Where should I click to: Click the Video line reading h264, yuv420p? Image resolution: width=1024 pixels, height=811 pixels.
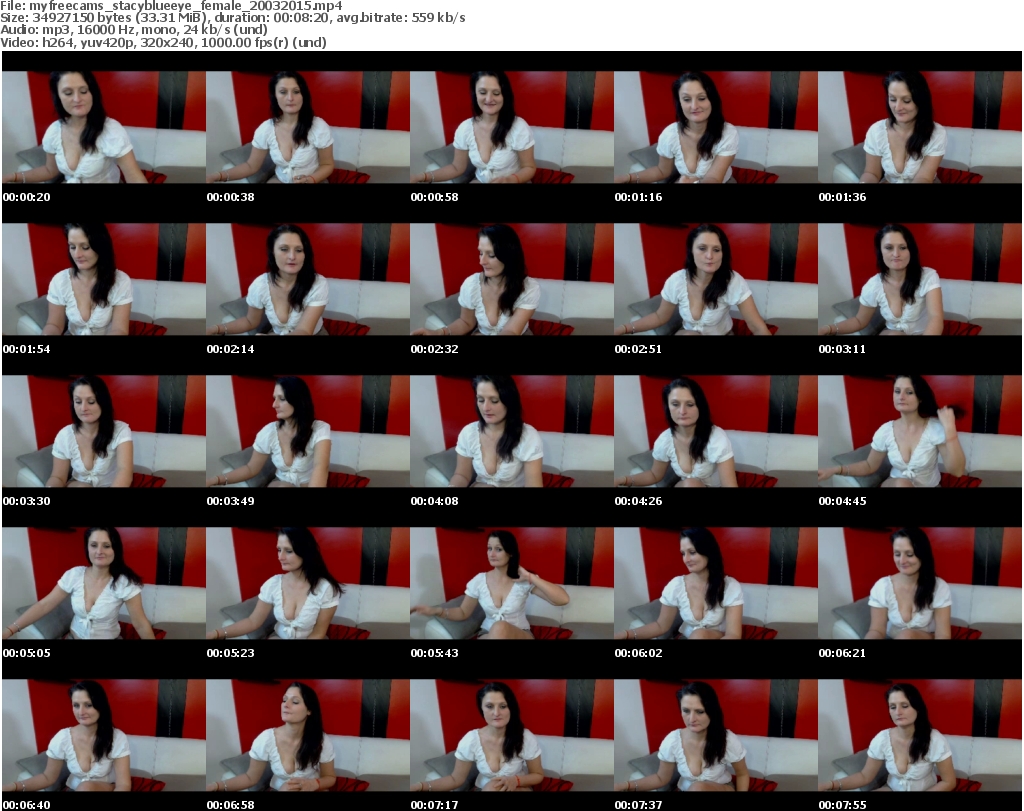[163, 42]
